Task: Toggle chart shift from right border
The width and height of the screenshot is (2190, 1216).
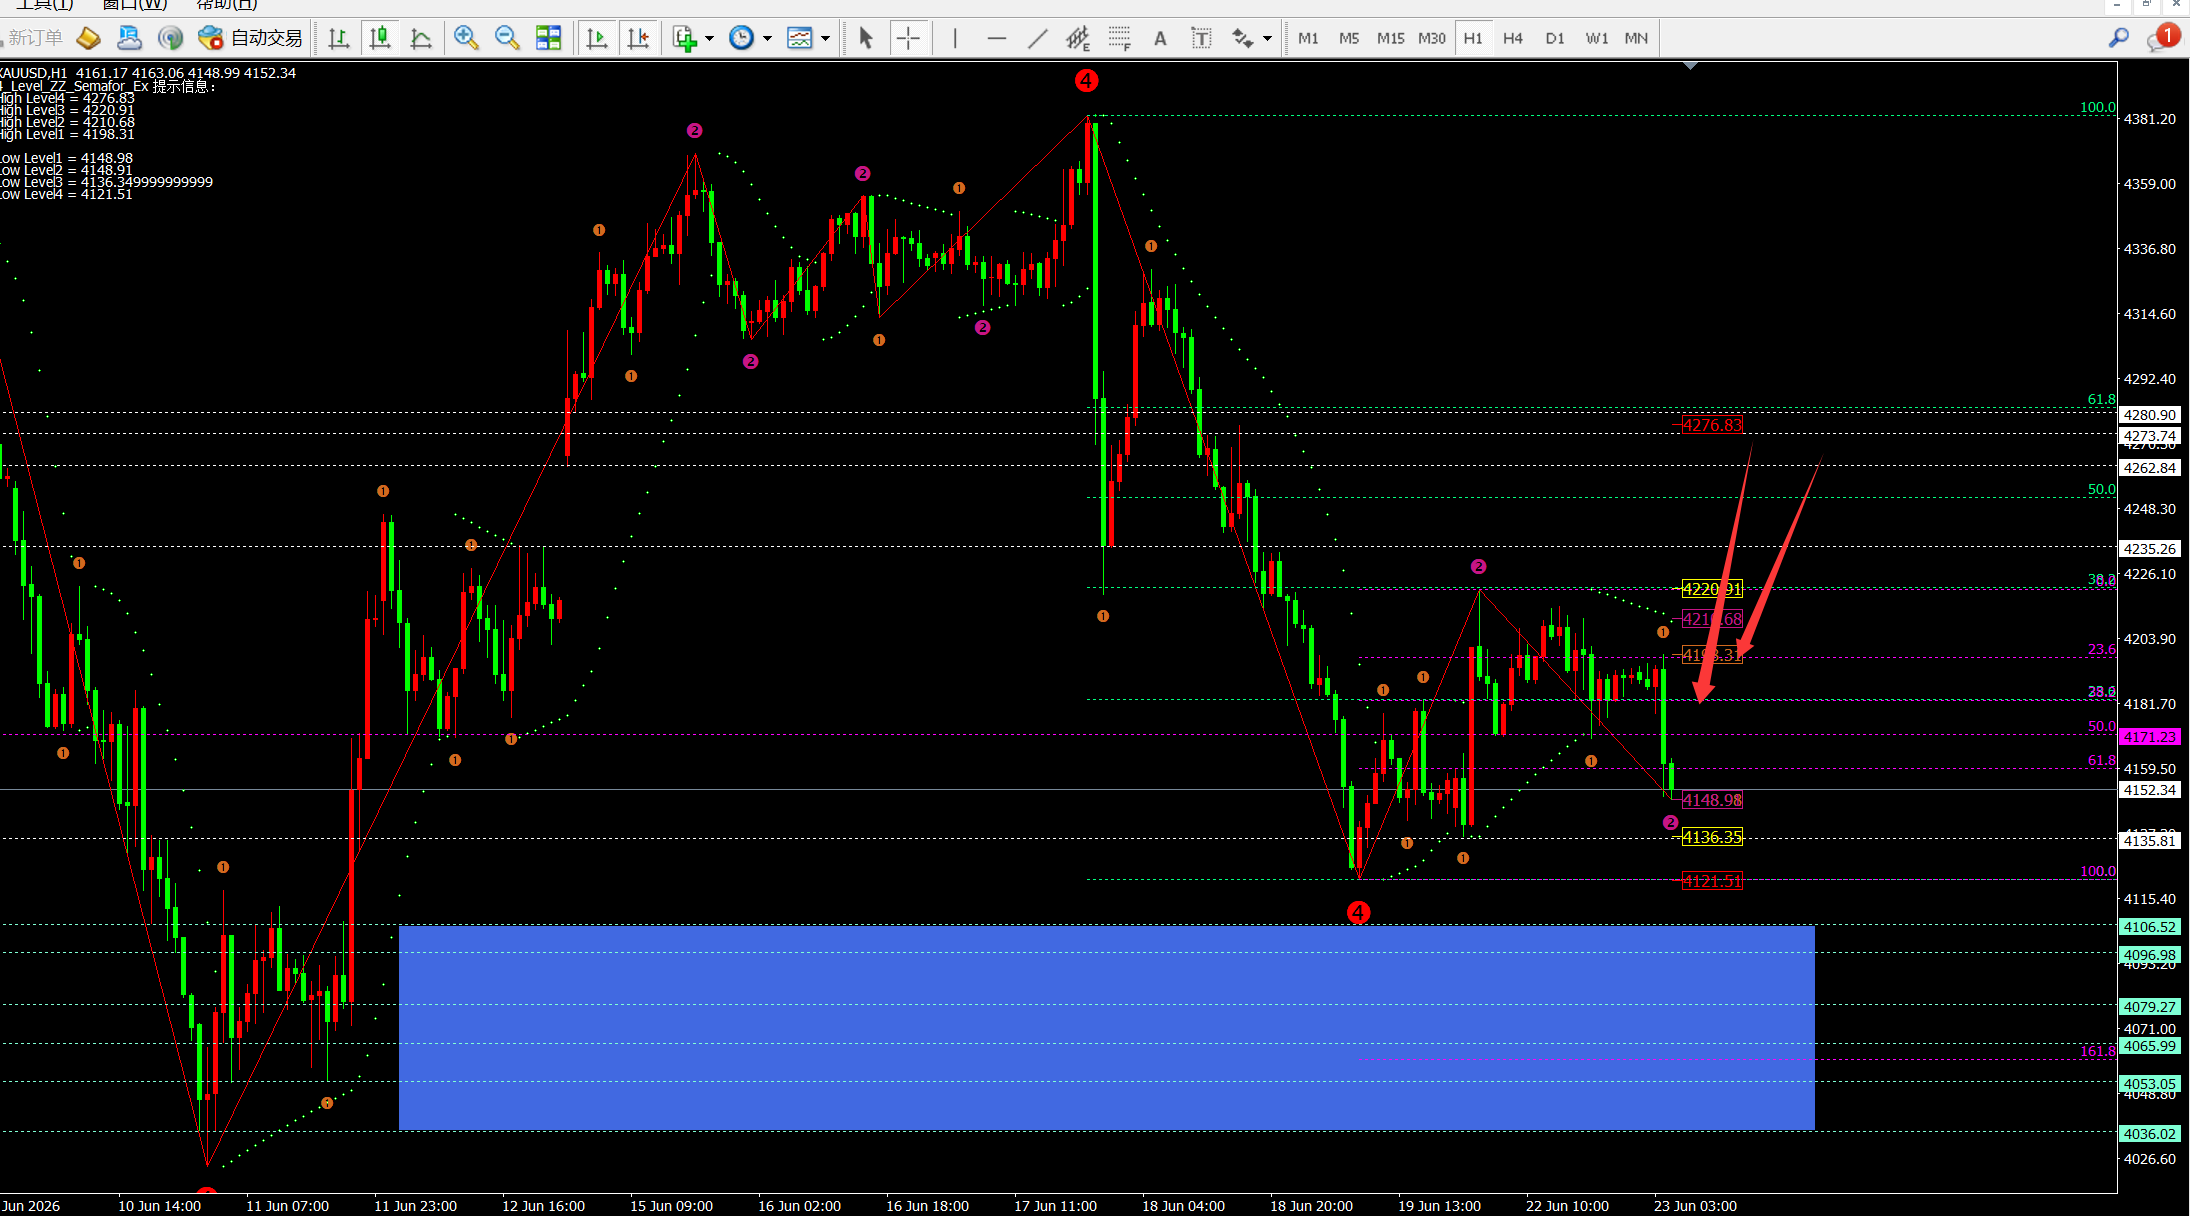Action: click(x=638, y=38)
